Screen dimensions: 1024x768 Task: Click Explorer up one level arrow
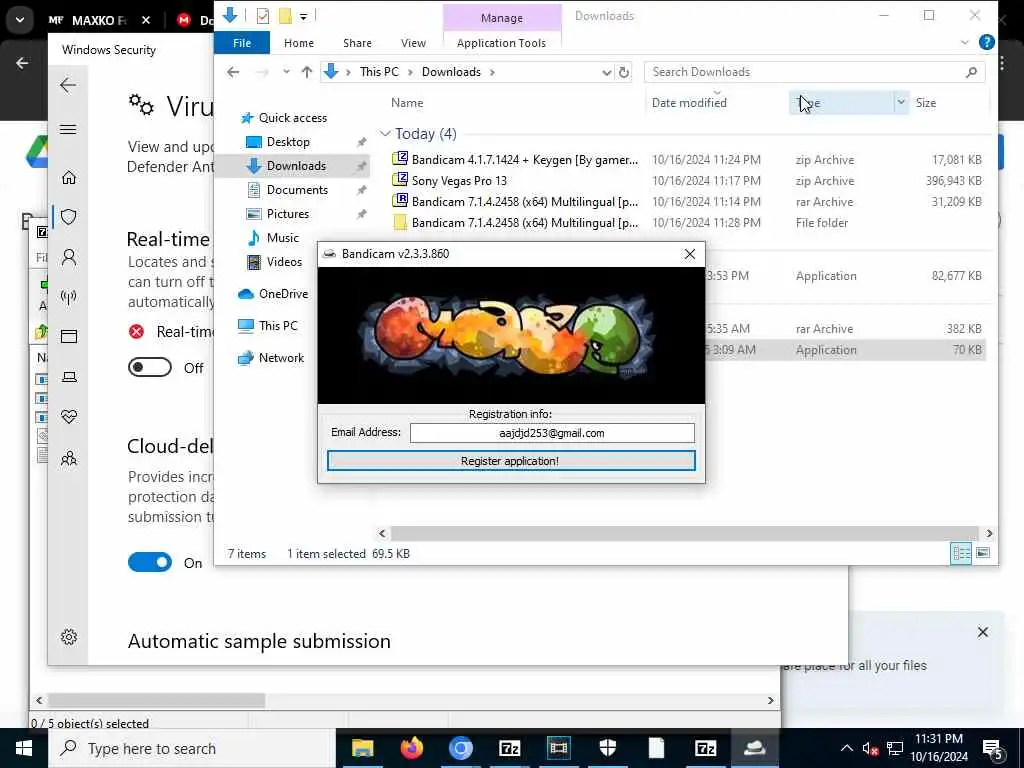[306, 72]
